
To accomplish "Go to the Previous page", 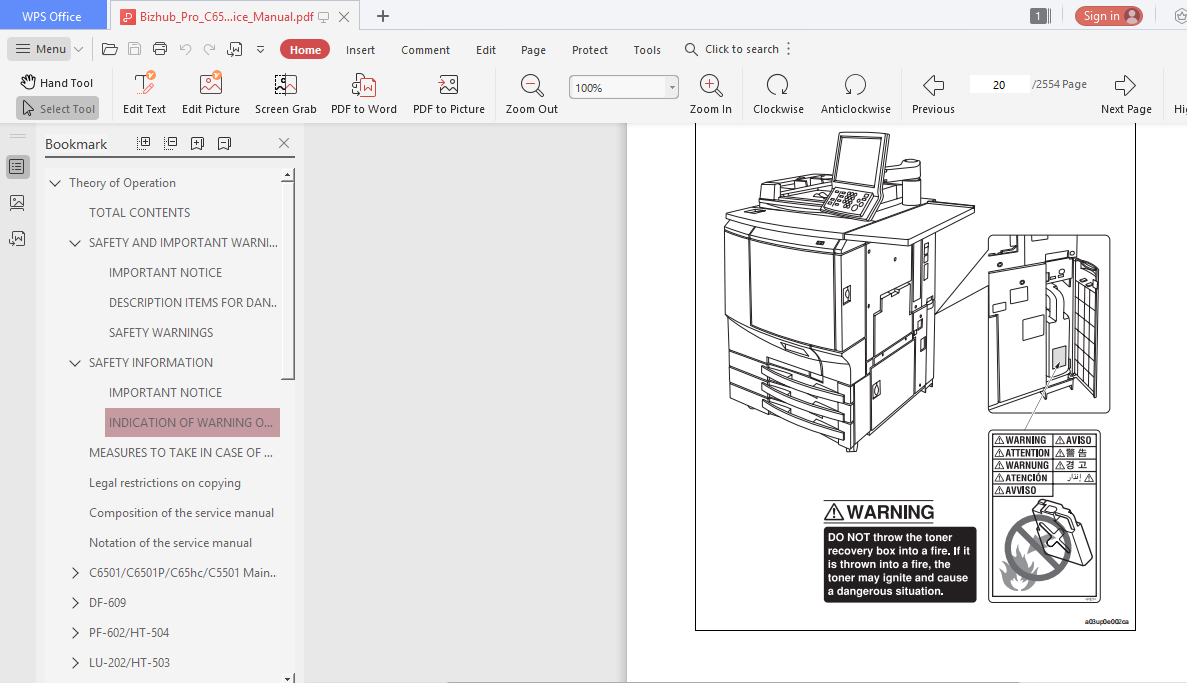I will [x=933, y=92].
